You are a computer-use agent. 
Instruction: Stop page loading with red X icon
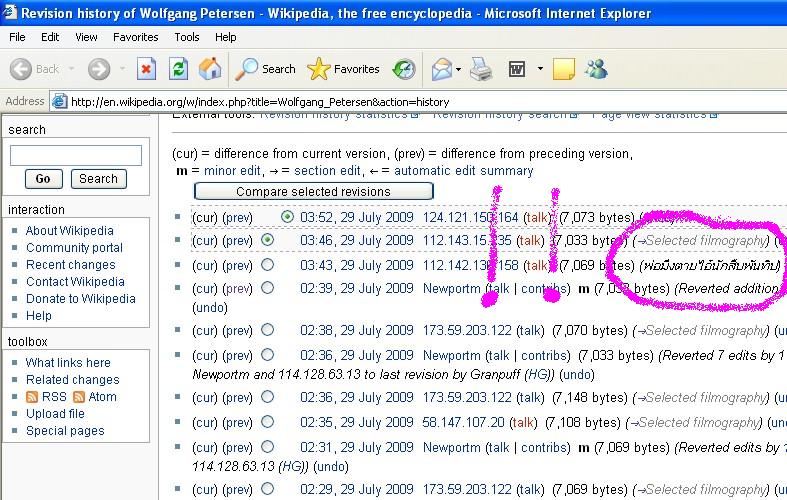coord(146,69)
